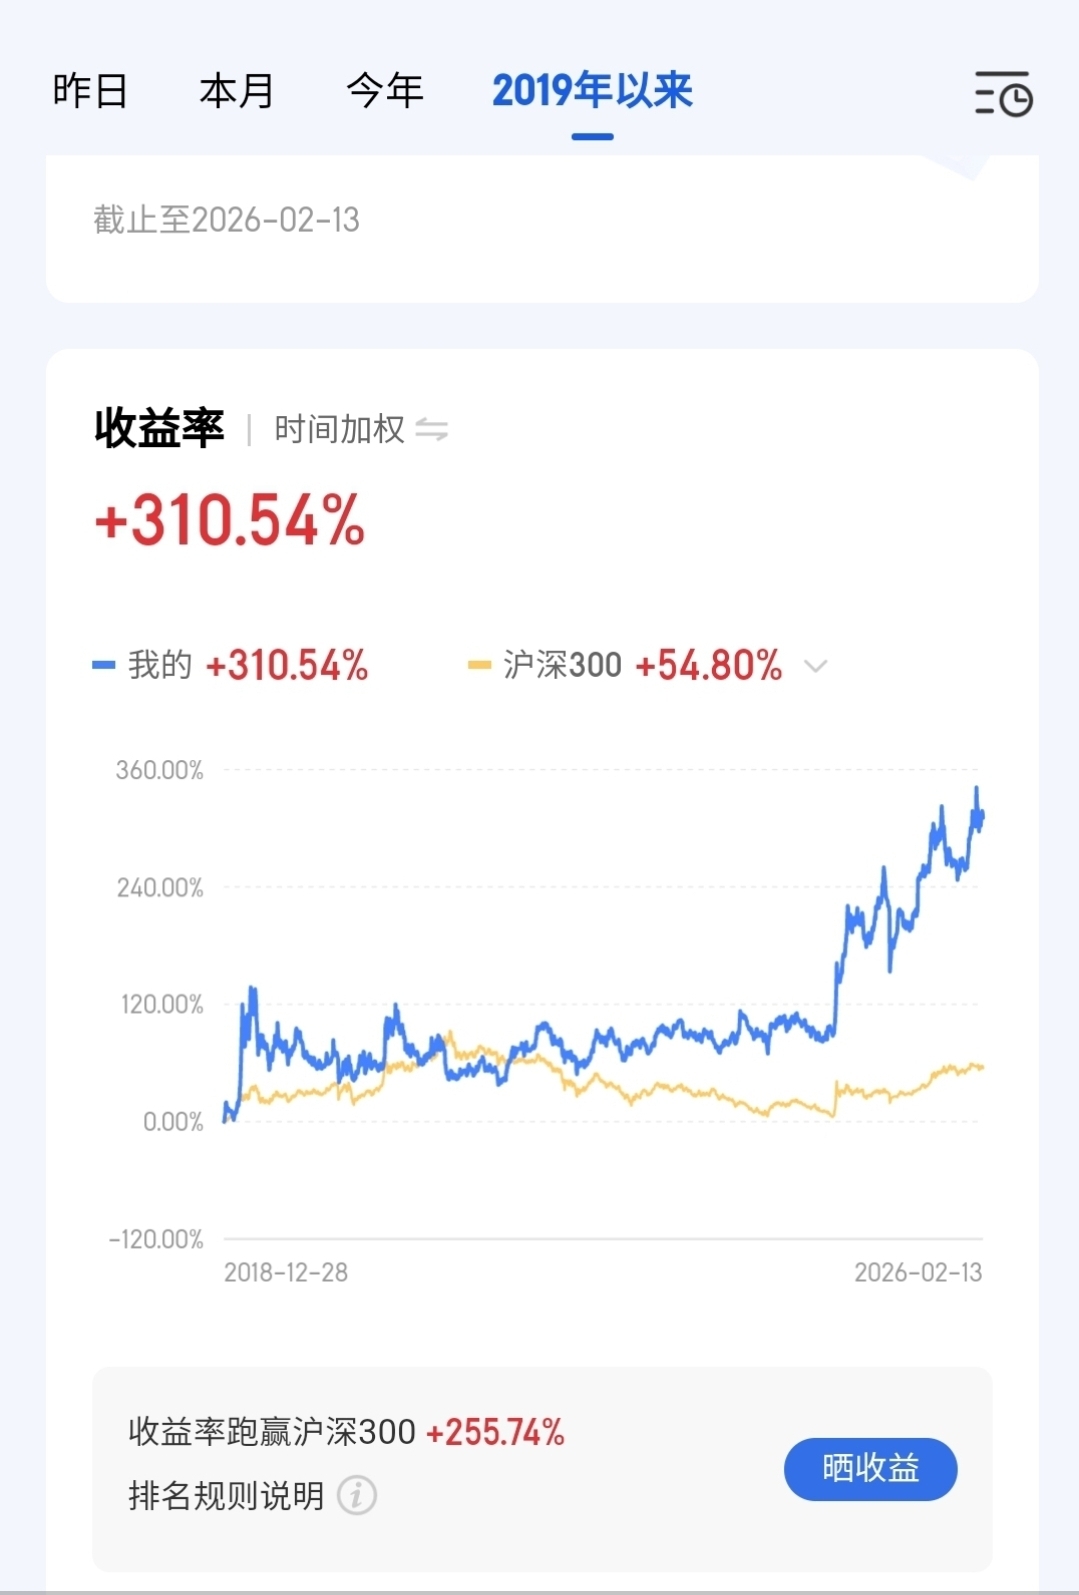Toggle the 时间加权 calculation method
Image resolution: width=1079 pixels, height=1595 pixels.
click(x=340, y=430)
